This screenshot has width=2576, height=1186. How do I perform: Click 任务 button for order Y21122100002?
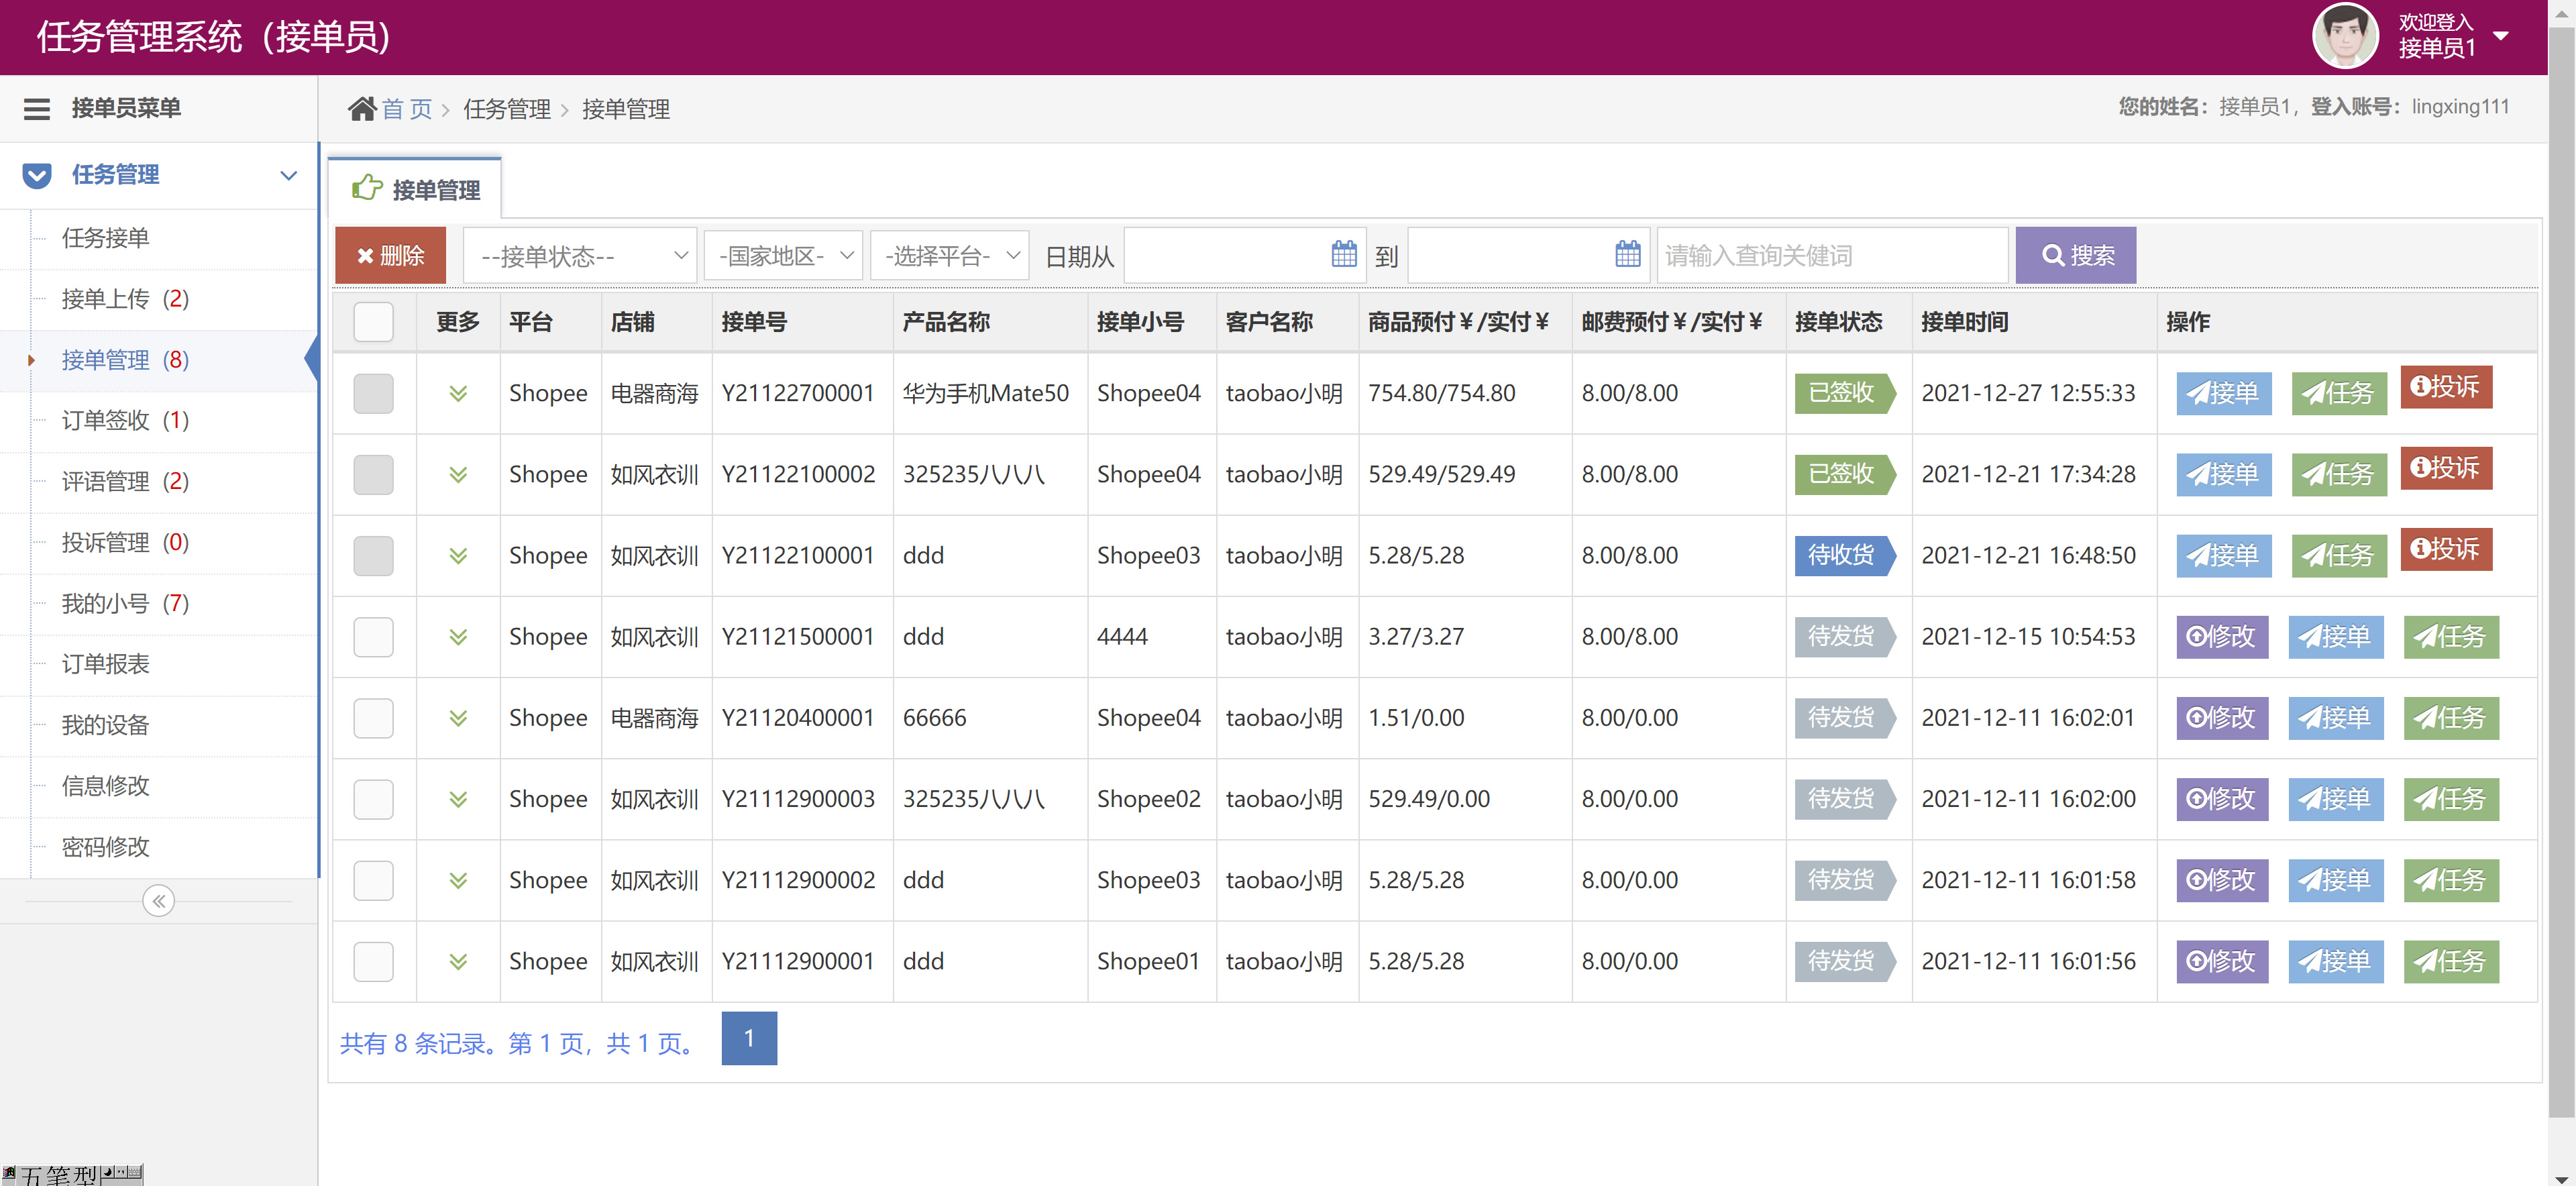2338,474
